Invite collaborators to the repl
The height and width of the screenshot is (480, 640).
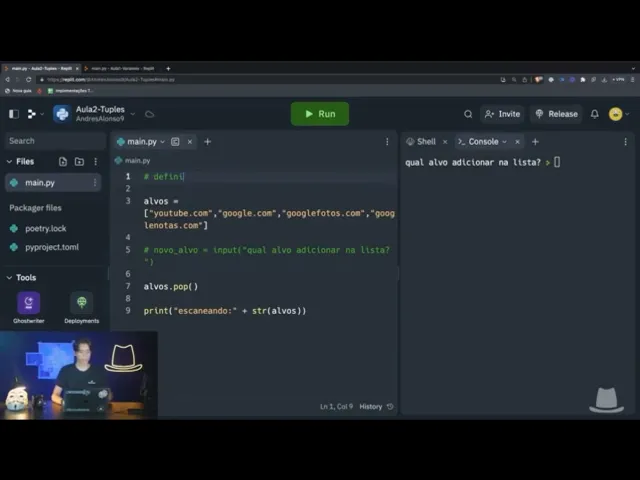502,114
